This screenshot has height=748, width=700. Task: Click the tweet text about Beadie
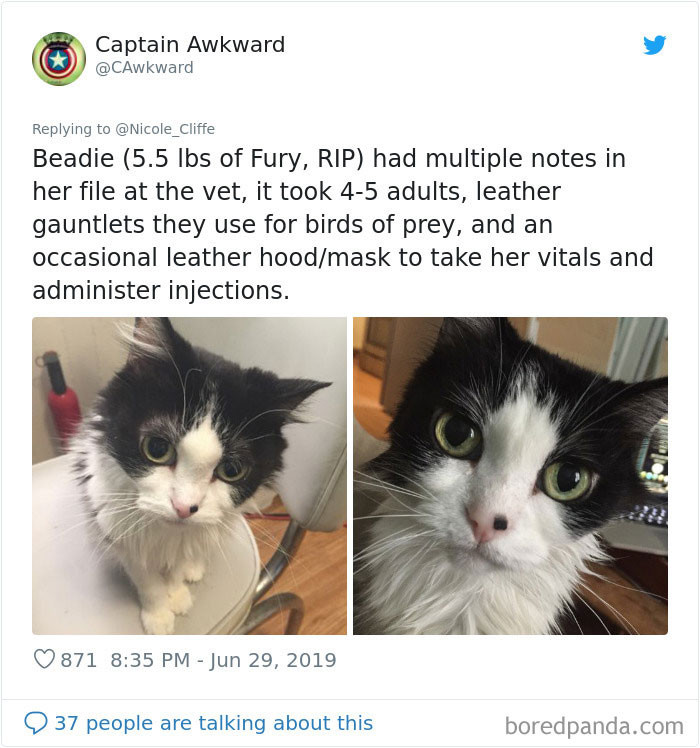pos(343,224)
